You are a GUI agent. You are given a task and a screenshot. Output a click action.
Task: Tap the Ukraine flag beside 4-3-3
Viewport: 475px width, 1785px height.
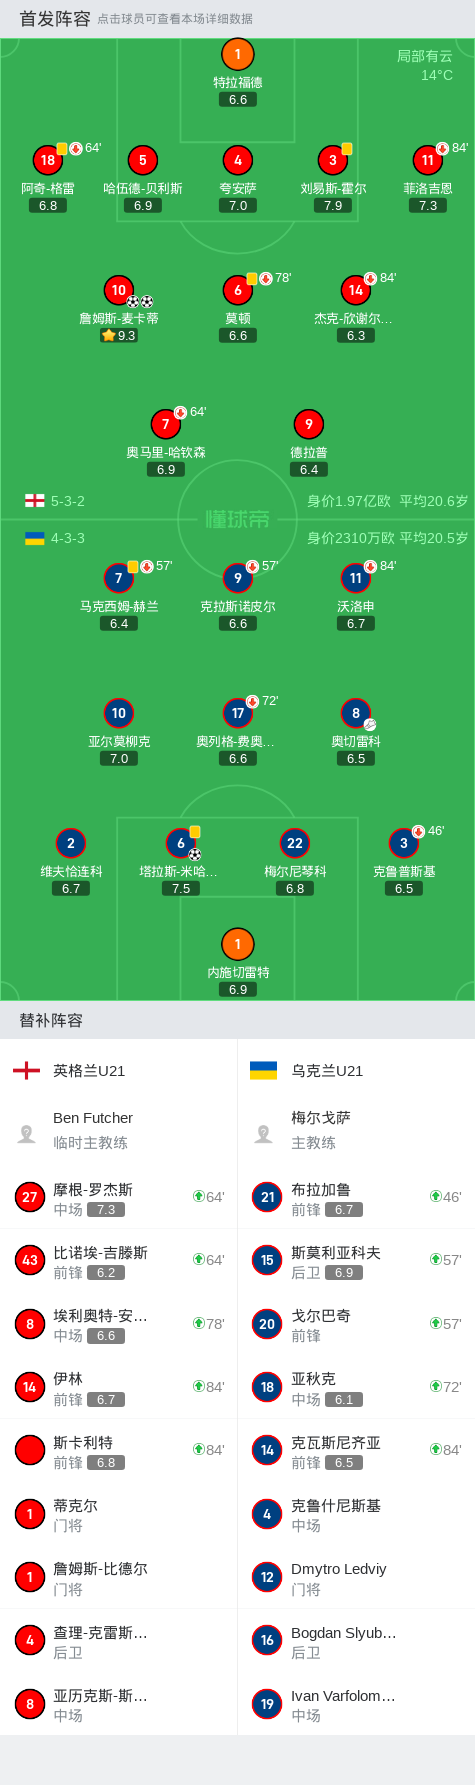pyautogui.click(x=35, y=538)
